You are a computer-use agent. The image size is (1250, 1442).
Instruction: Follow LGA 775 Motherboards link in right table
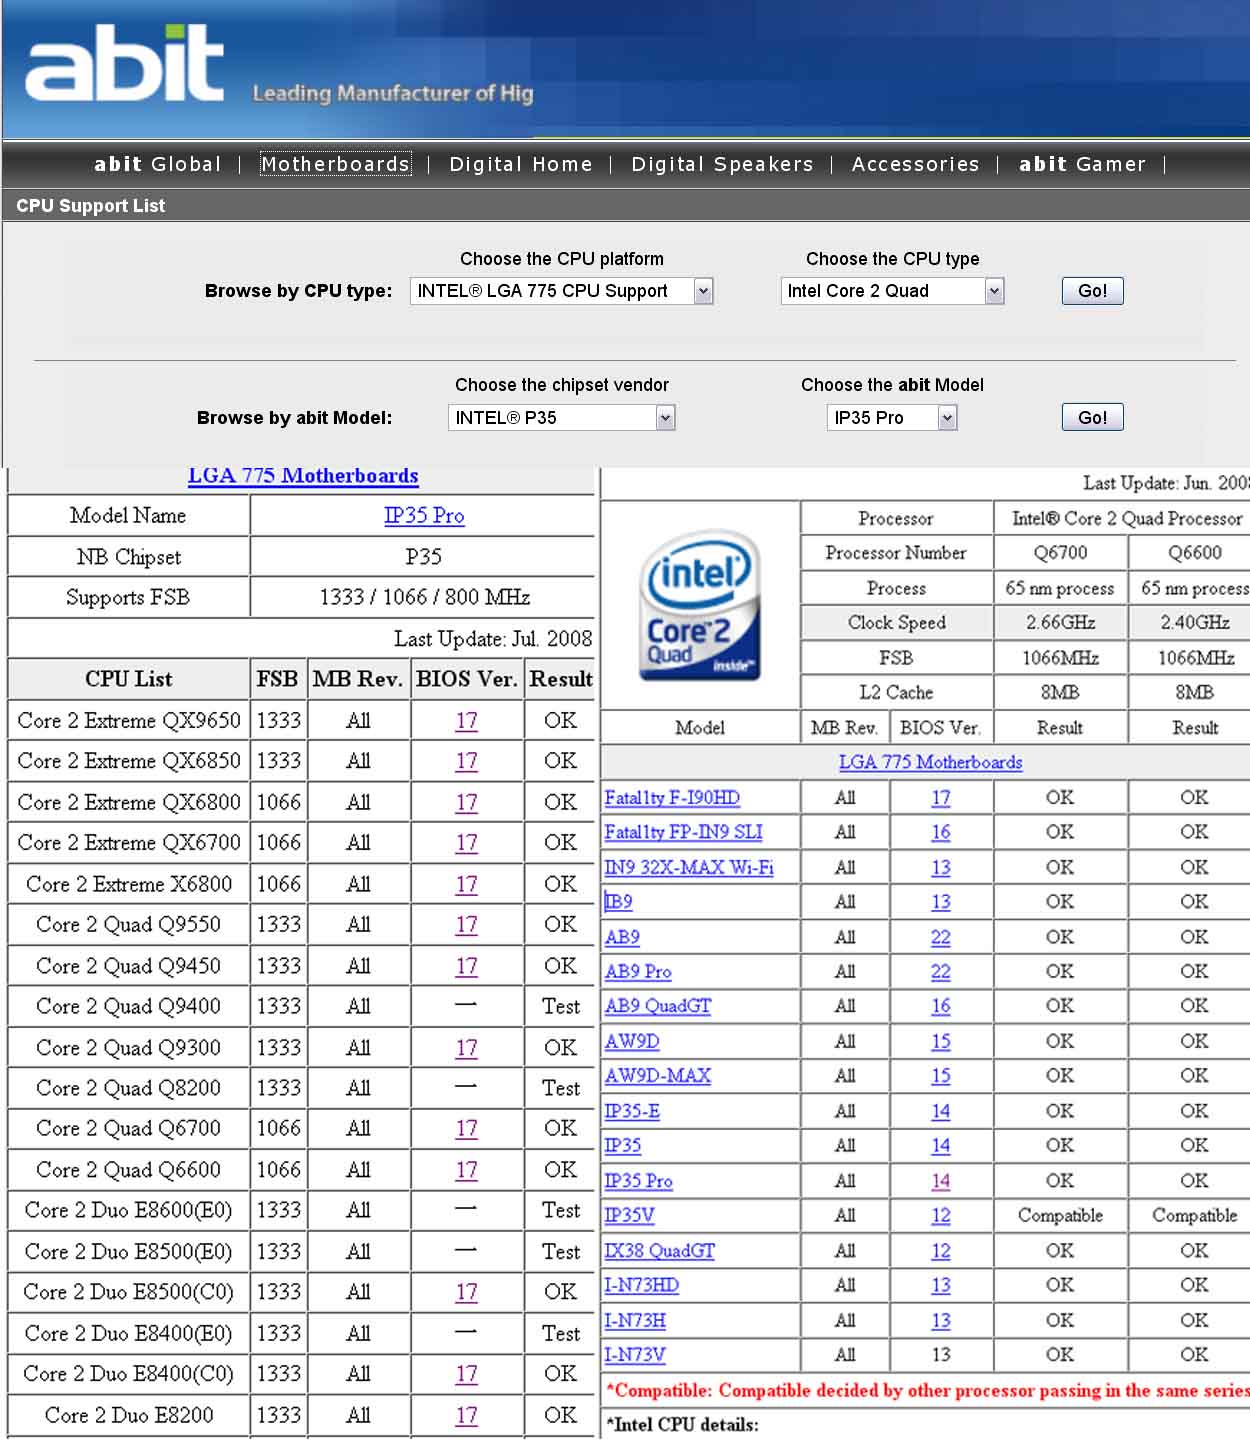tap(930, 762)
